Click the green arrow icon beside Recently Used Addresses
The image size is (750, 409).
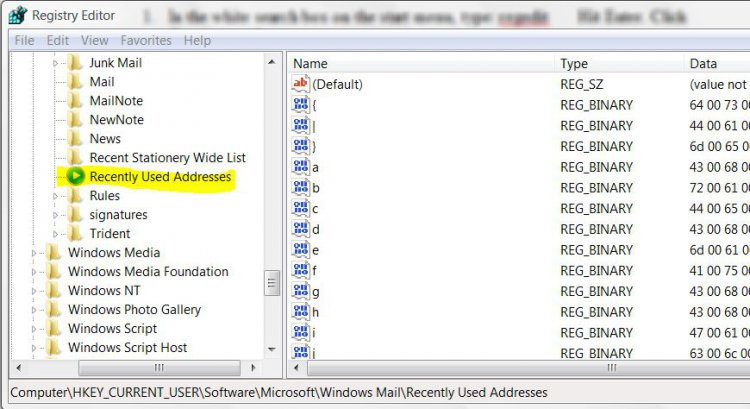click(76, 177)
